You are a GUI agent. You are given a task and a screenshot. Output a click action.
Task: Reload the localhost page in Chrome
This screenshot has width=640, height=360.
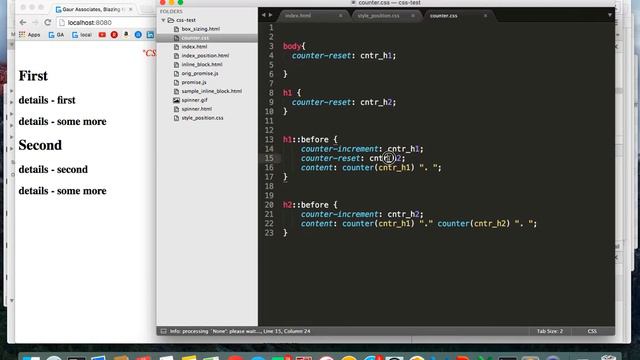(48, 22)
